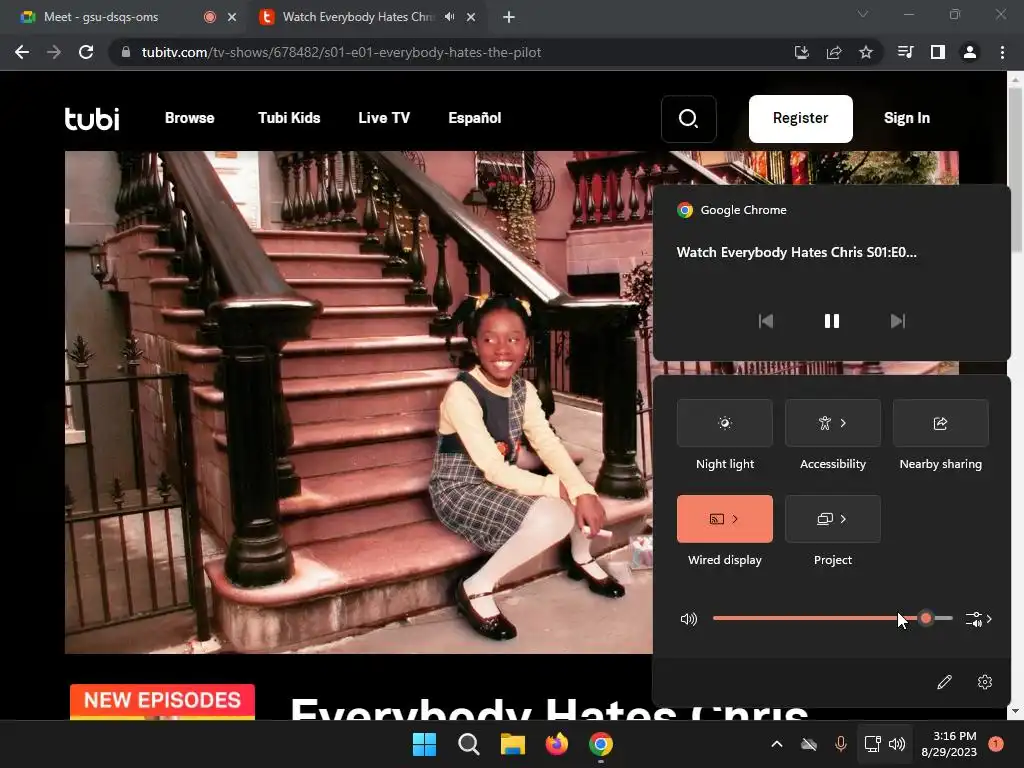Bookmark this page with the star icon
Image resolution: width=1024 pixels, height=768 pixels.
(x=865, y=52)
